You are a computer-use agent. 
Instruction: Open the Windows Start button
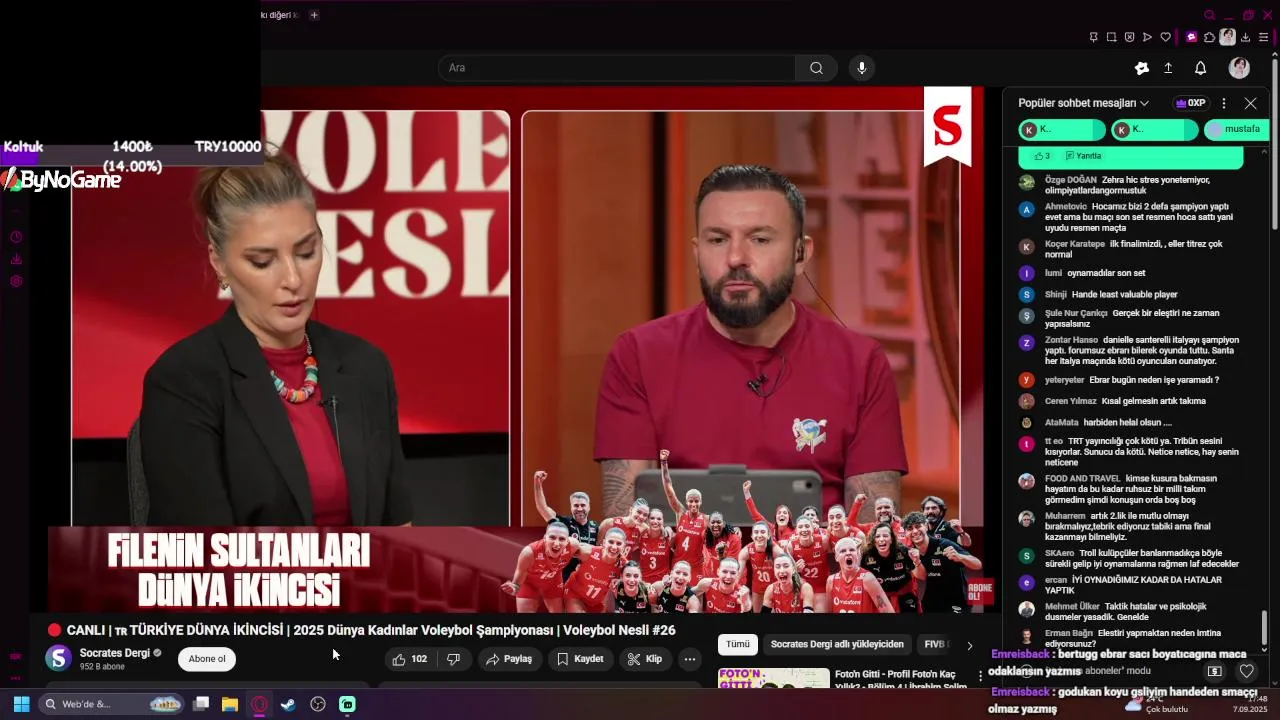pos(20,704)
